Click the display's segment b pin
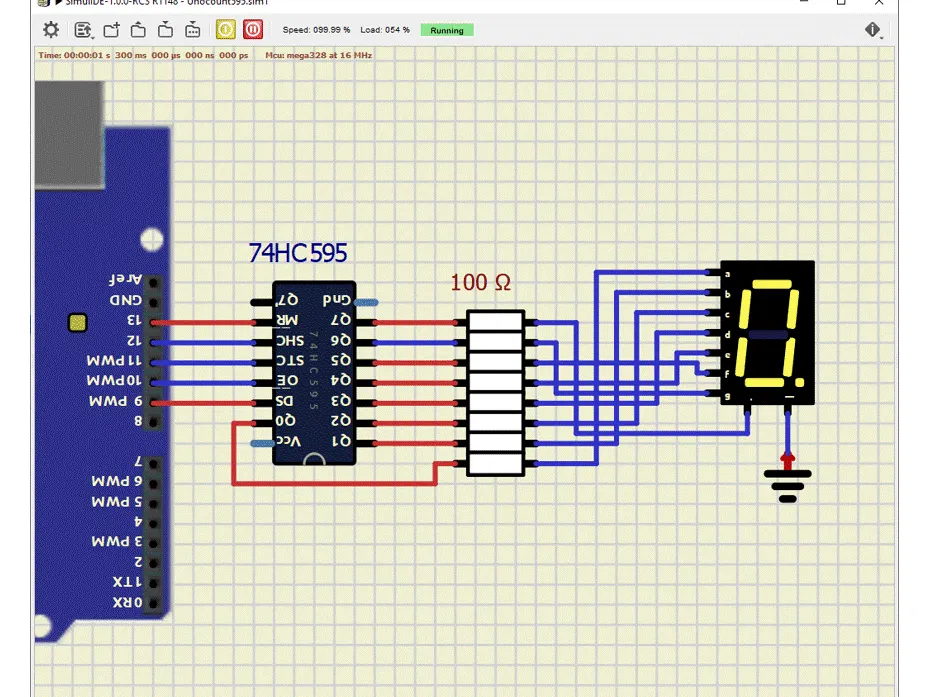929x697 pixels. pos(713,293)
